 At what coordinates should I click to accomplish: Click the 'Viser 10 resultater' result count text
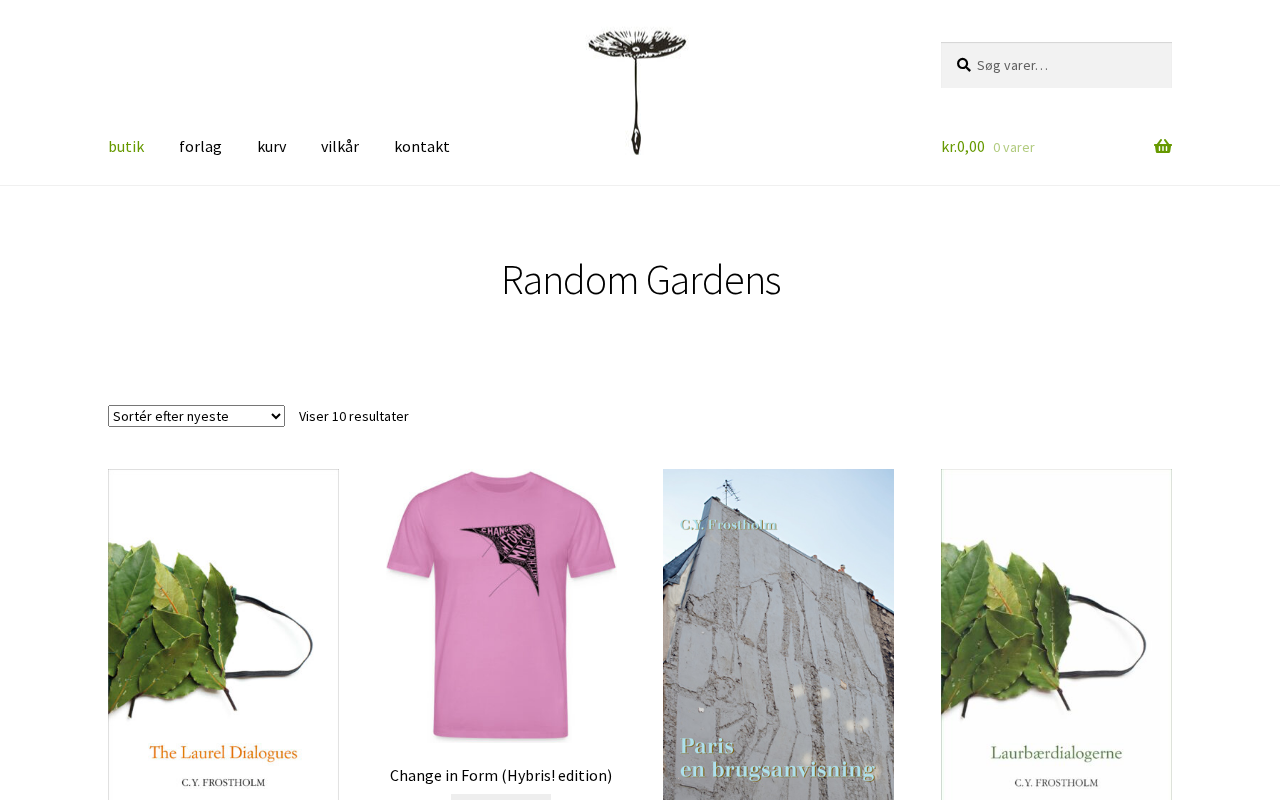(x=354, y=416)
